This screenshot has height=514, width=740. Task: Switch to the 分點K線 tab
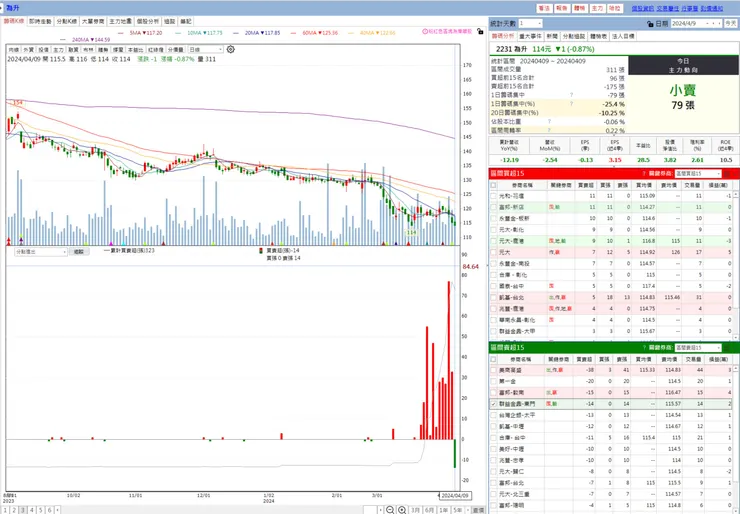click(x=67, y=22)
